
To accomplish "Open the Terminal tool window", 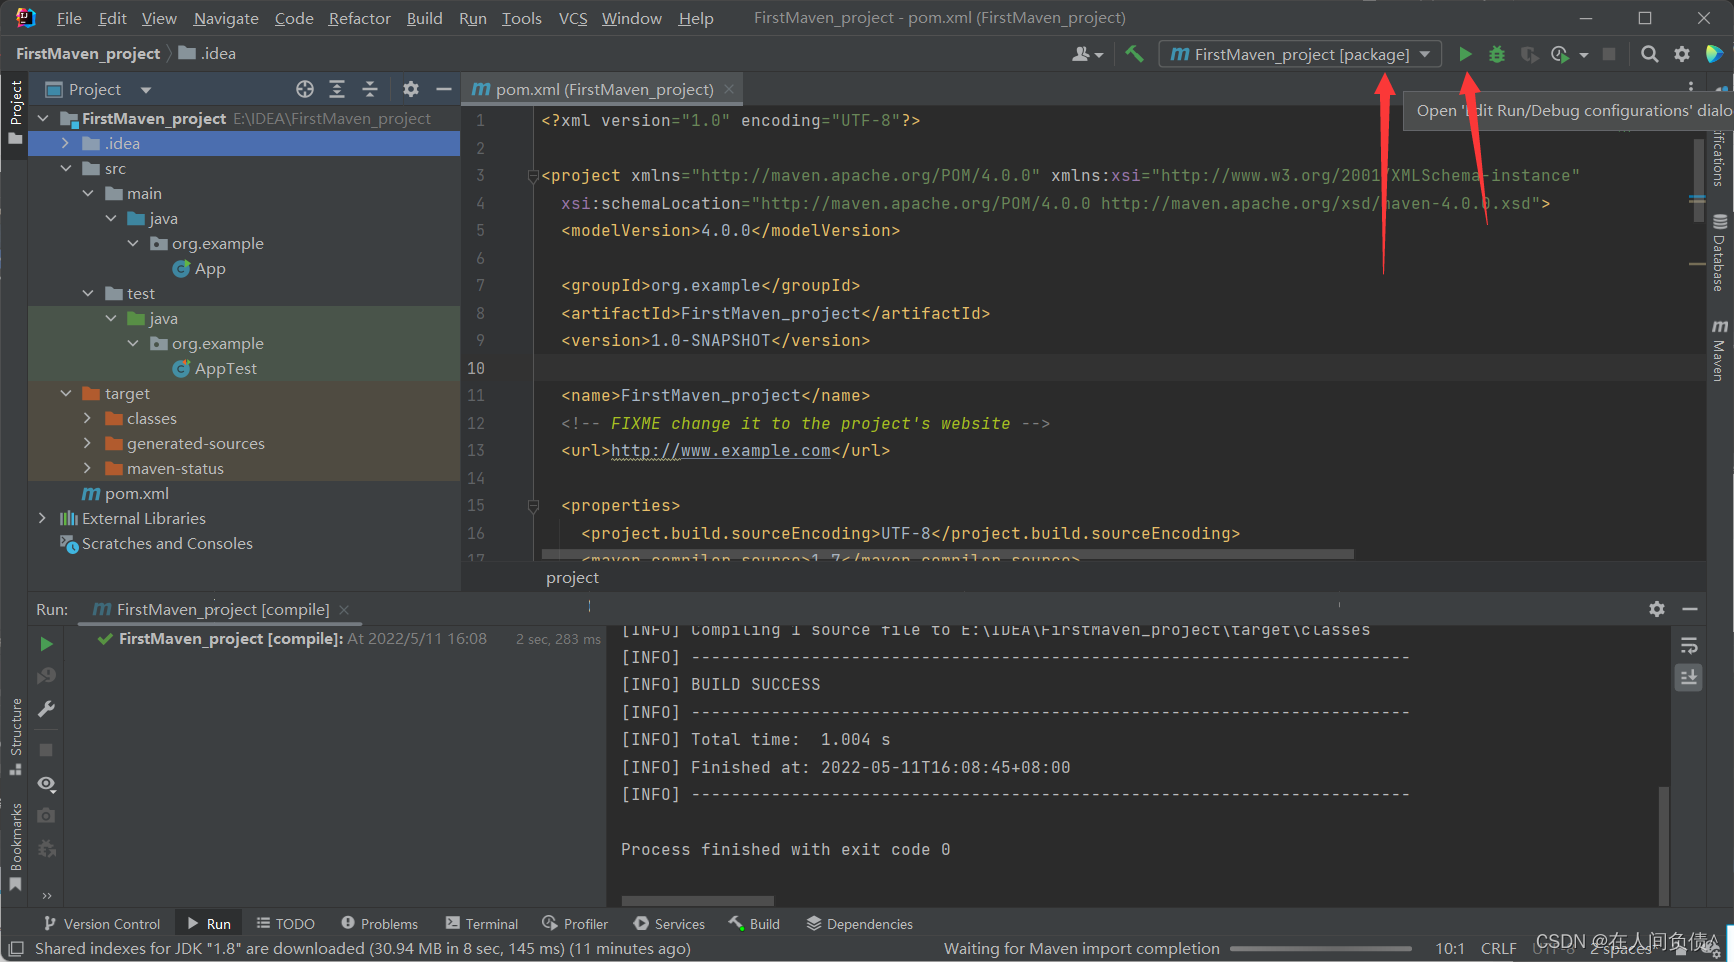I will [482, 924].
